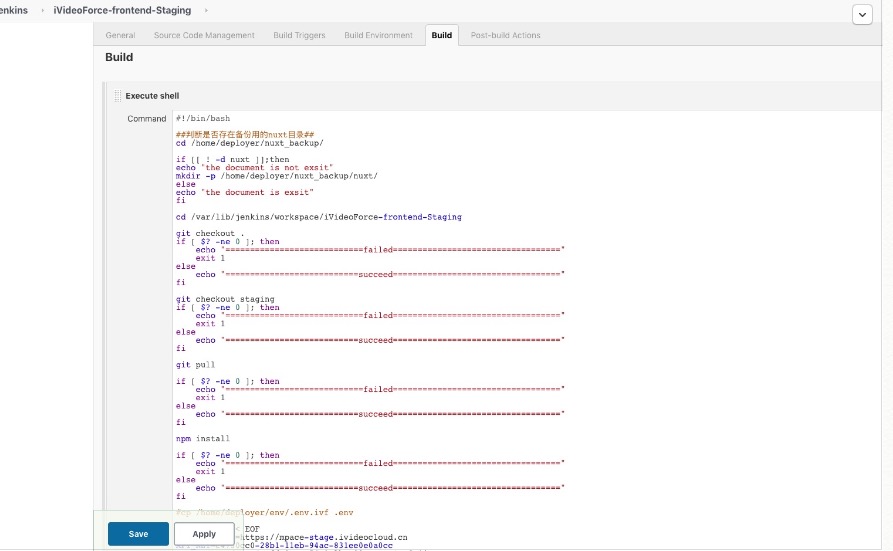Save the job configuration

[x=138, y=534]
